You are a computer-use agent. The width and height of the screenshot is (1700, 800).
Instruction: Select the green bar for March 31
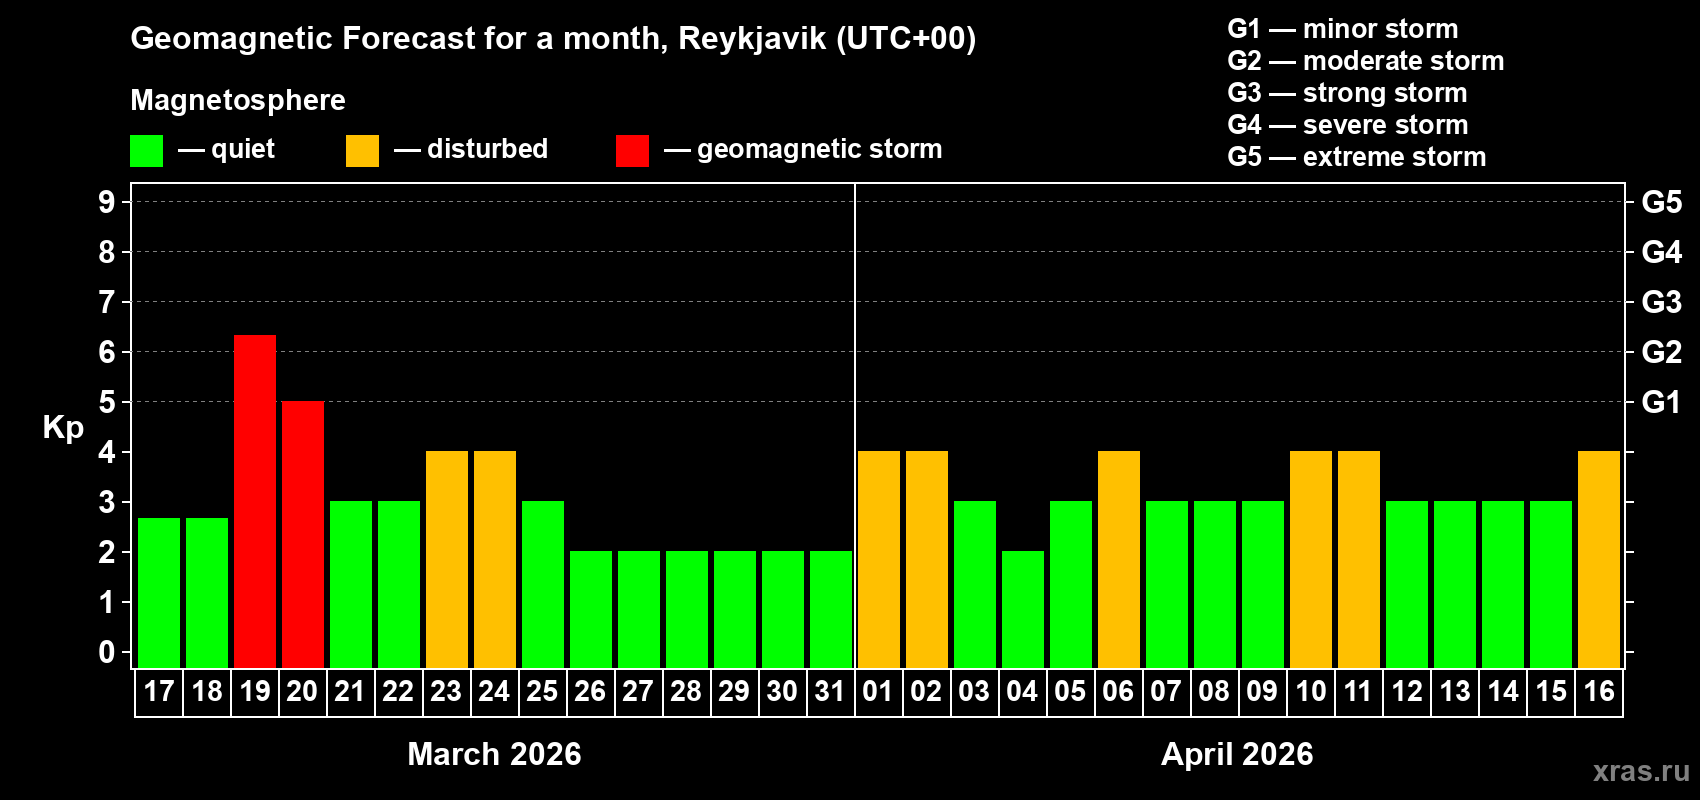(831, 609)
